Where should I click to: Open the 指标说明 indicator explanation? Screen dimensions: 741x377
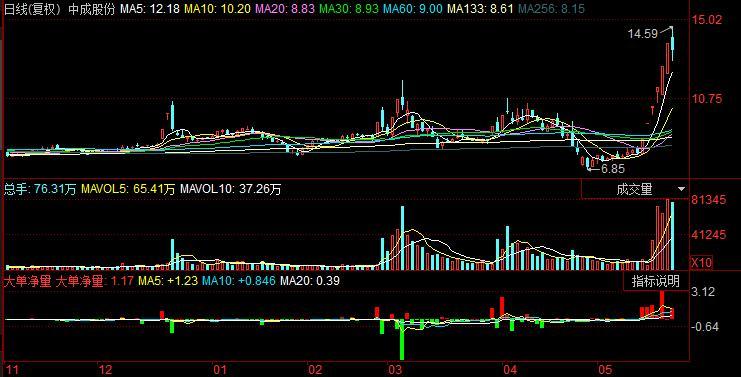coord(655,282)
